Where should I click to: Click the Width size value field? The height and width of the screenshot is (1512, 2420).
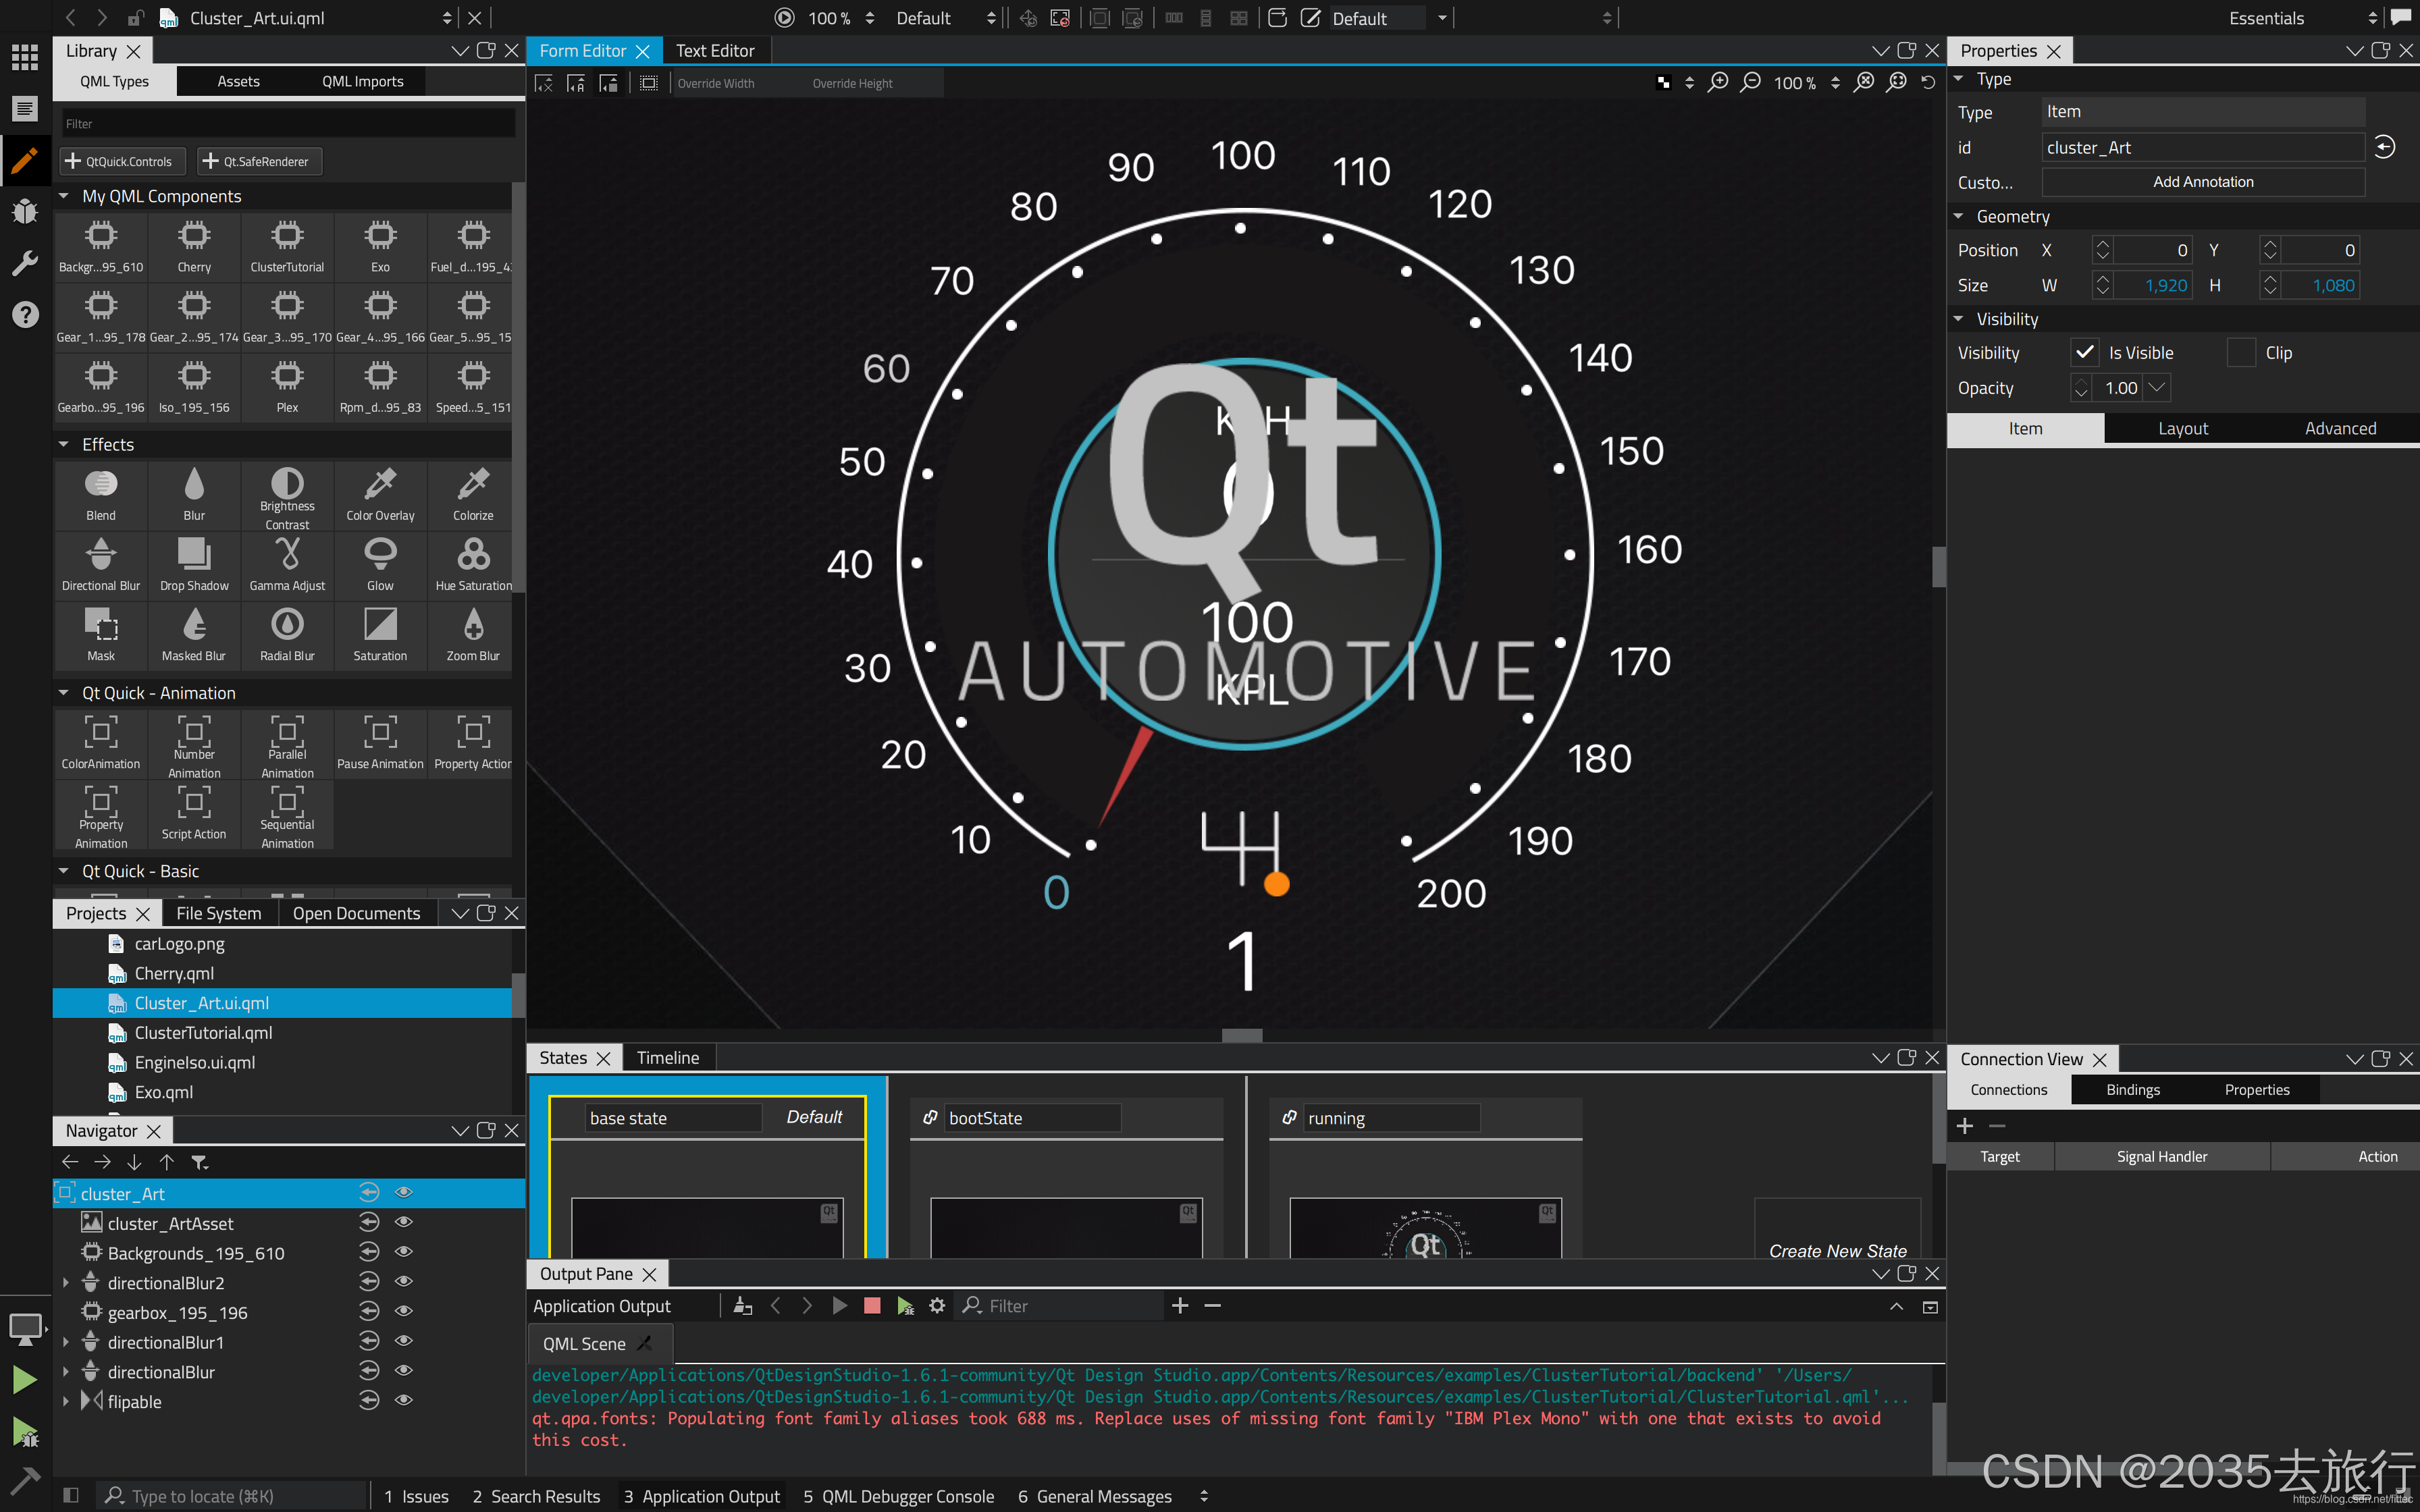(x=2152, y=285)
